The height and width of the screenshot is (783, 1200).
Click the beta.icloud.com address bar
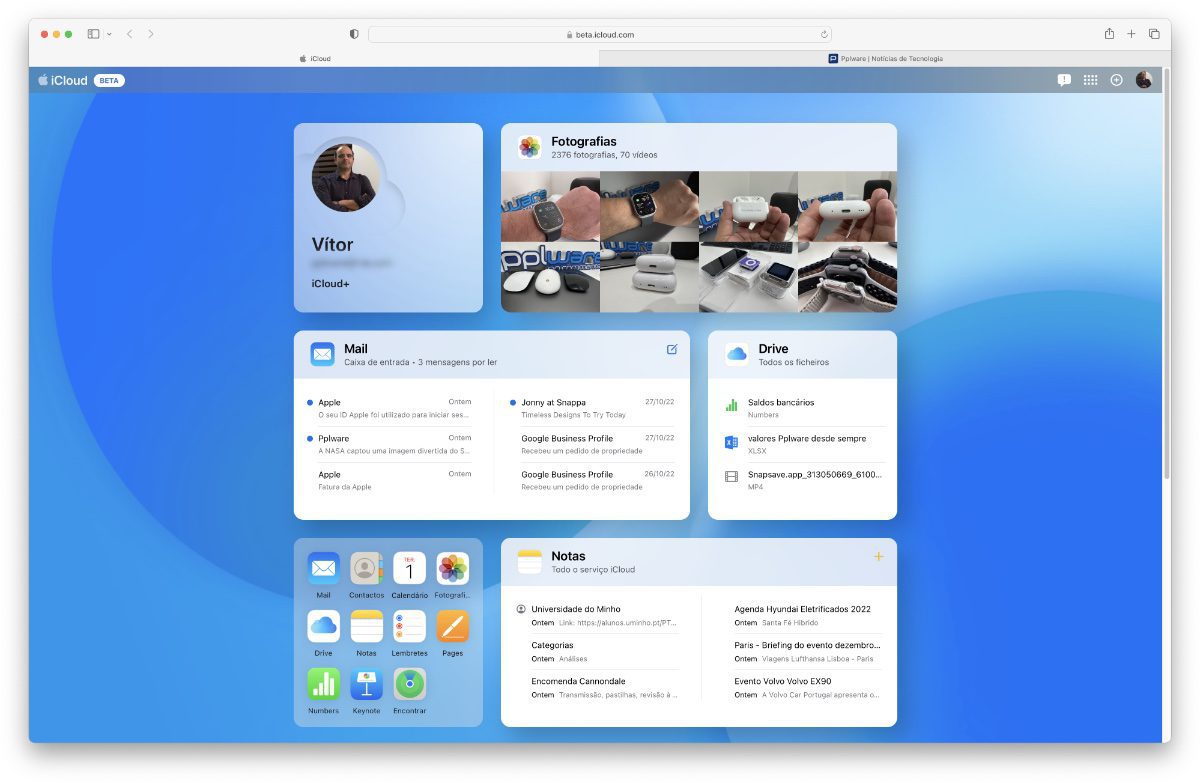click(x=600, y=34)
